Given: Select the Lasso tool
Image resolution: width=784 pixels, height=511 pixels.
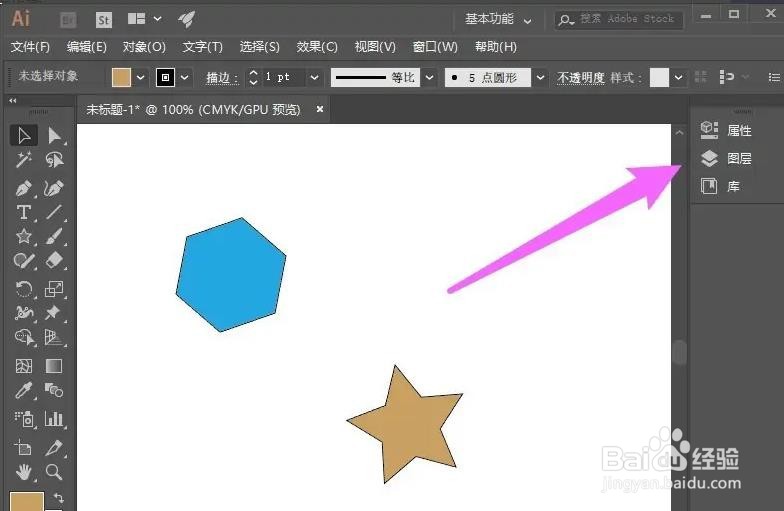Looking at the screenshot, I should pos(54,160).
